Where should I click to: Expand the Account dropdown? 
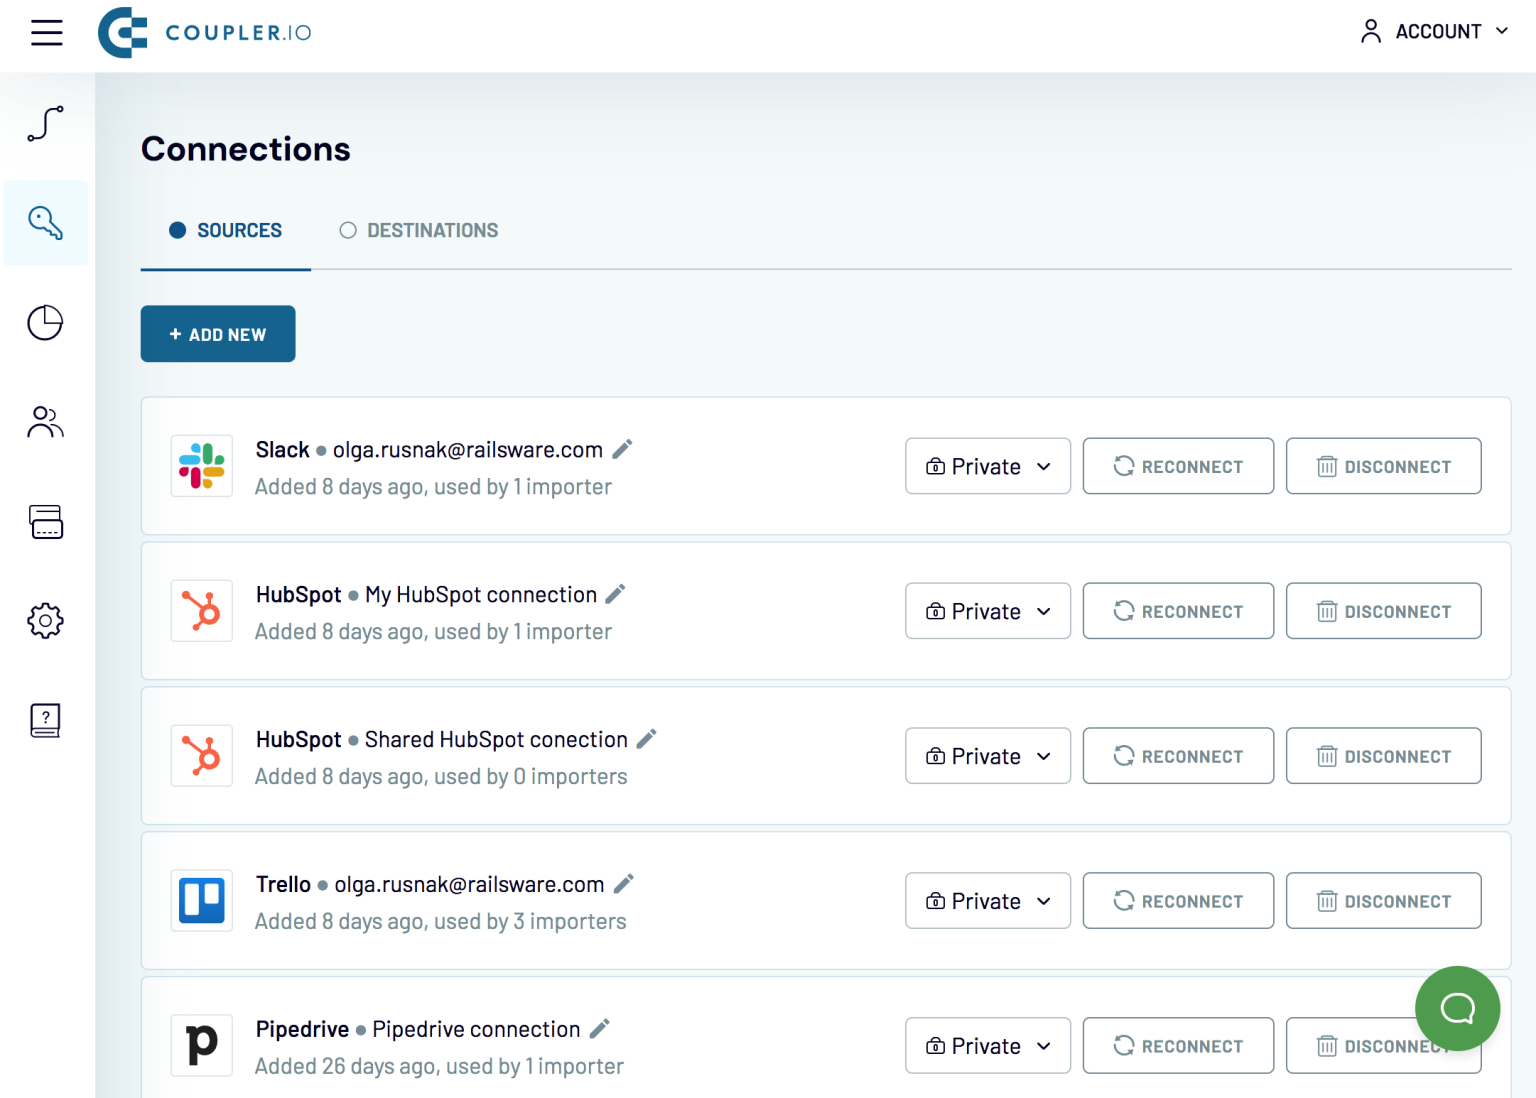click(1434, 31)
